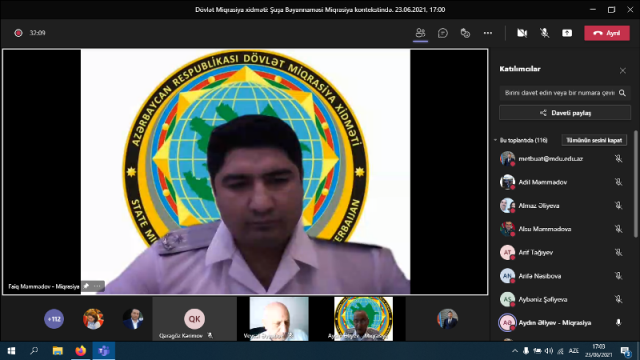This screenshot has width=640, height=360.
Task: Open the +112 overflow participants bubble
Action: [54, 319]
